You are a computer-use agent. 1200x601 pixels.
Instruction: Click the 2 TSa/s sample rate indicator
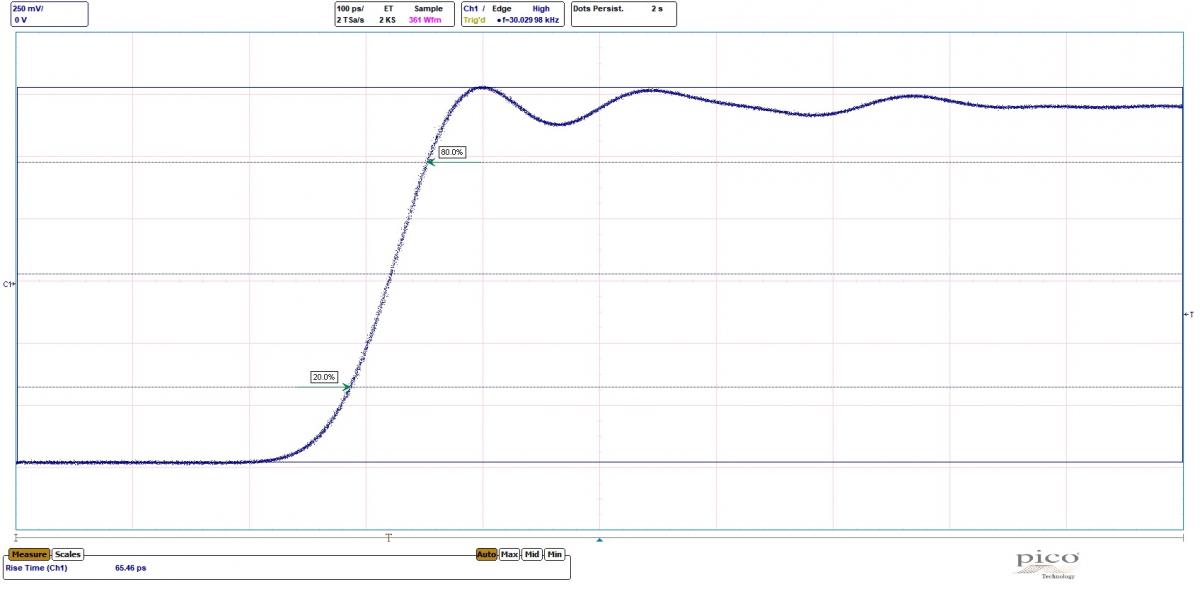coord(350,19)
